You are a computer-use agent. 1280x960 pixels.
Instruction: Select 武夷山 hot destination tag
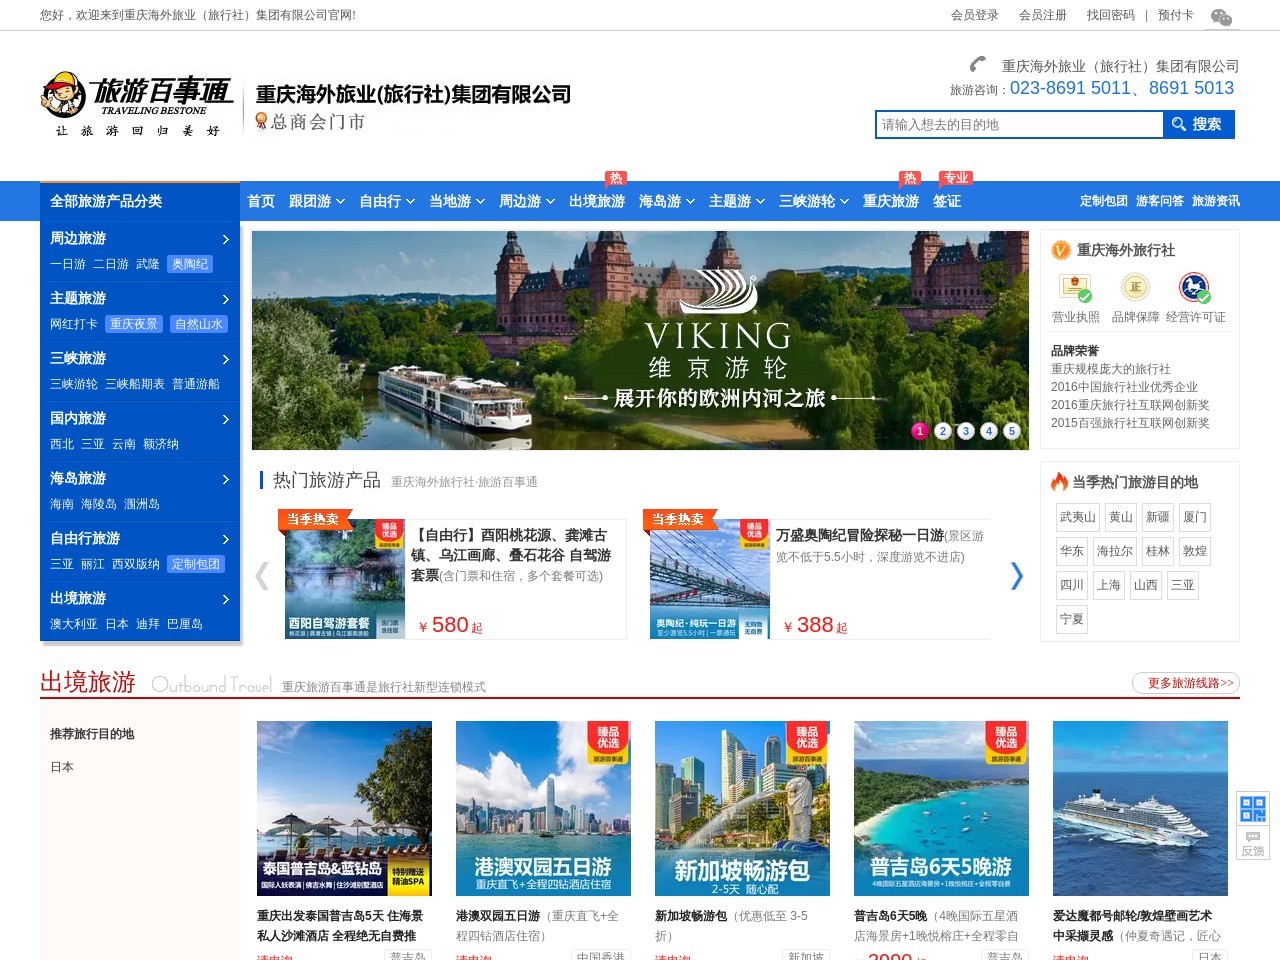click(1078, 517)
